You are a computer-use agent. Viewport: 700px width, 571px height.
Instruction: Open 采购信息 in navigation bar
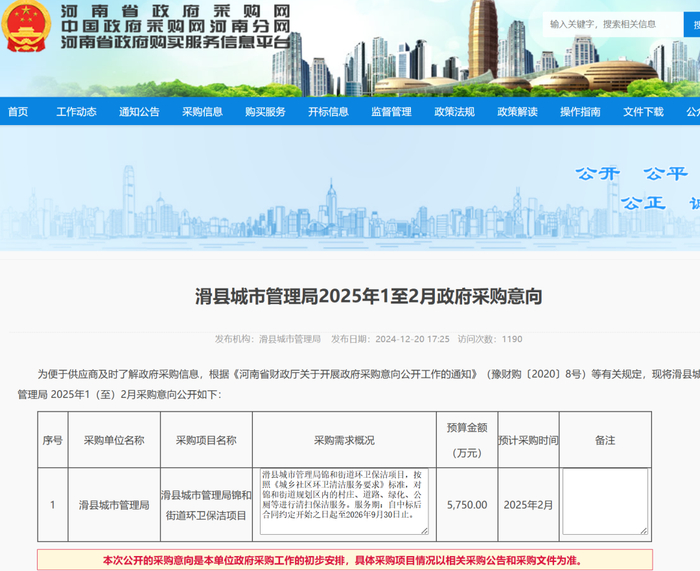point(202,112)
